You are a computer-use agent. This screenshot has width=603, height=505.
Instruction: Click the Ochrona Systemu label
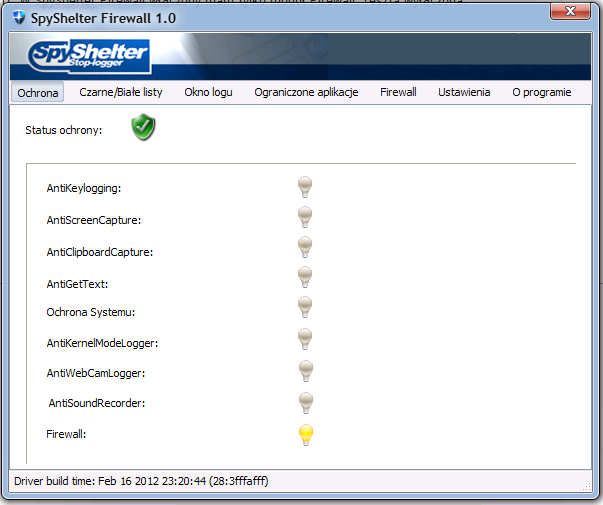[91, 312]
